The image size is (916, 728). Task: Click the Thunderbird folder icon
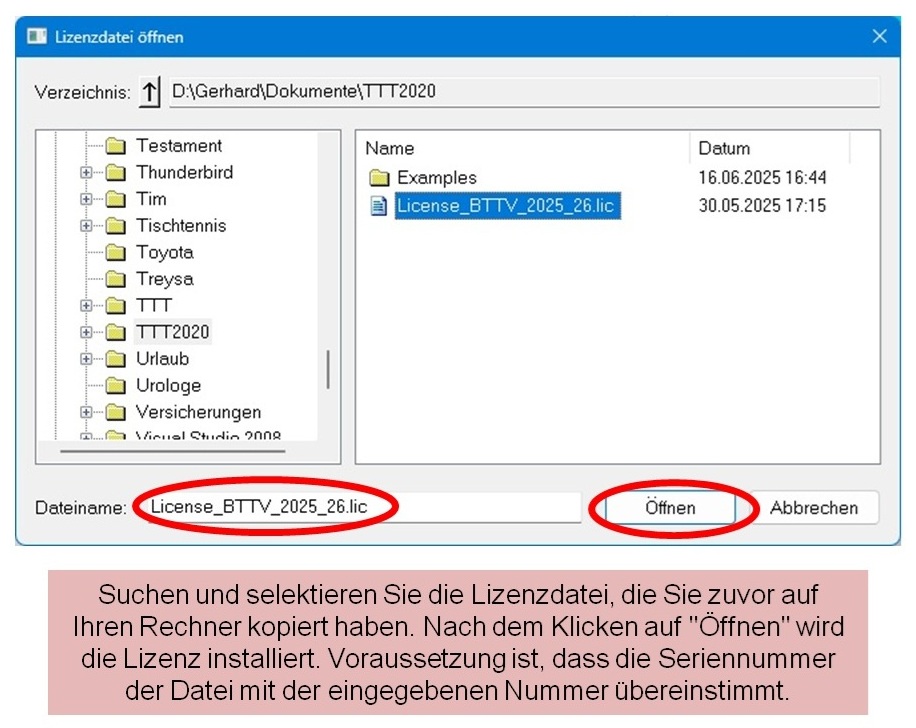point(115,172)
